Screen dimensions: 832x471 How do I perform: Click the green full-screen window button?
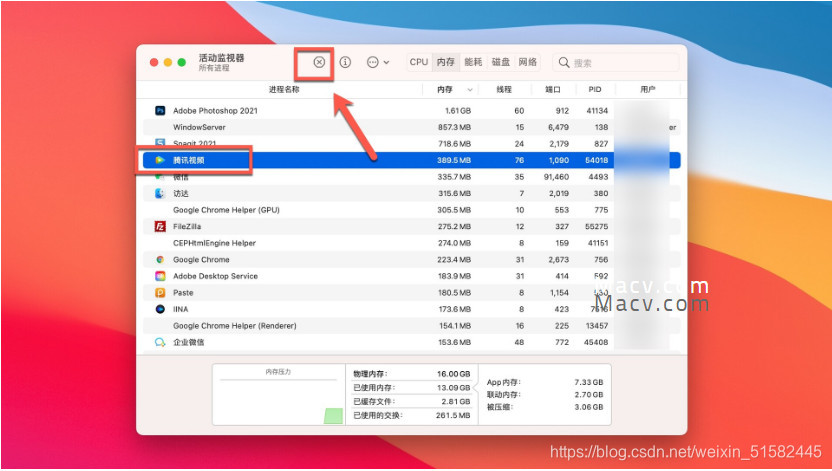click(181, 63)
